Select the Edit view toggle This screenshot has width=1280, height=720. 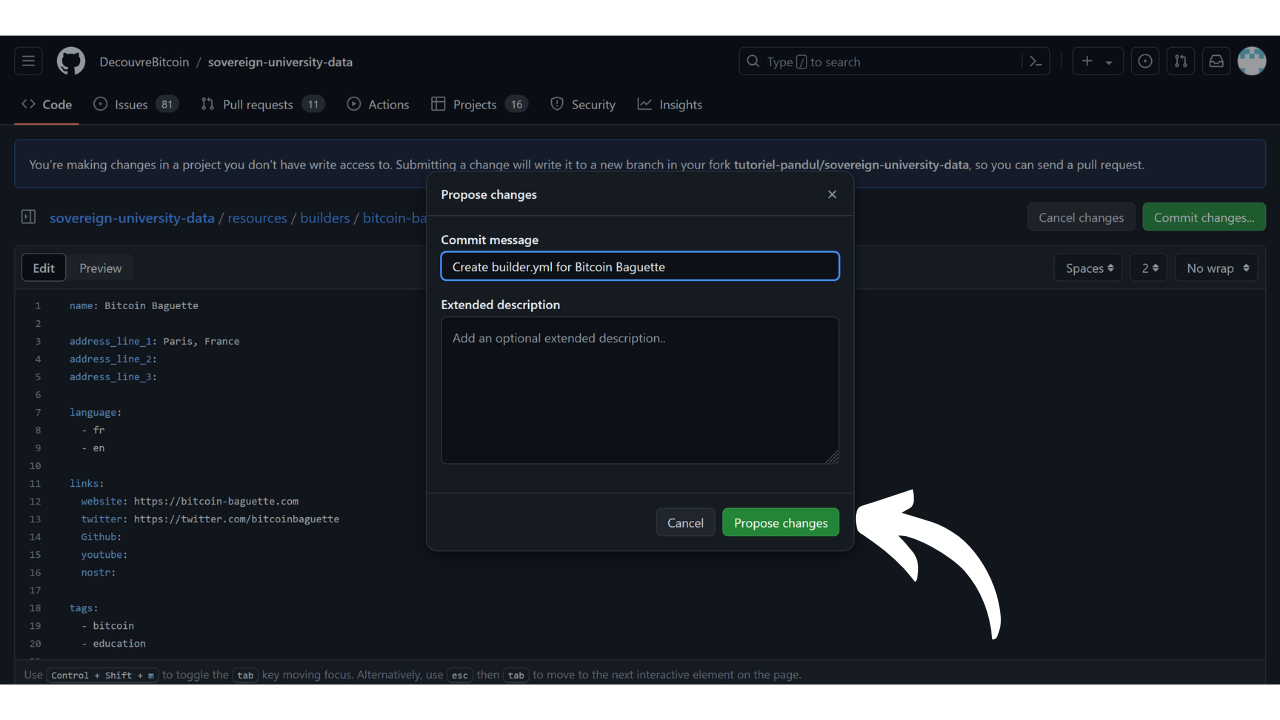[x=44, y=268]
